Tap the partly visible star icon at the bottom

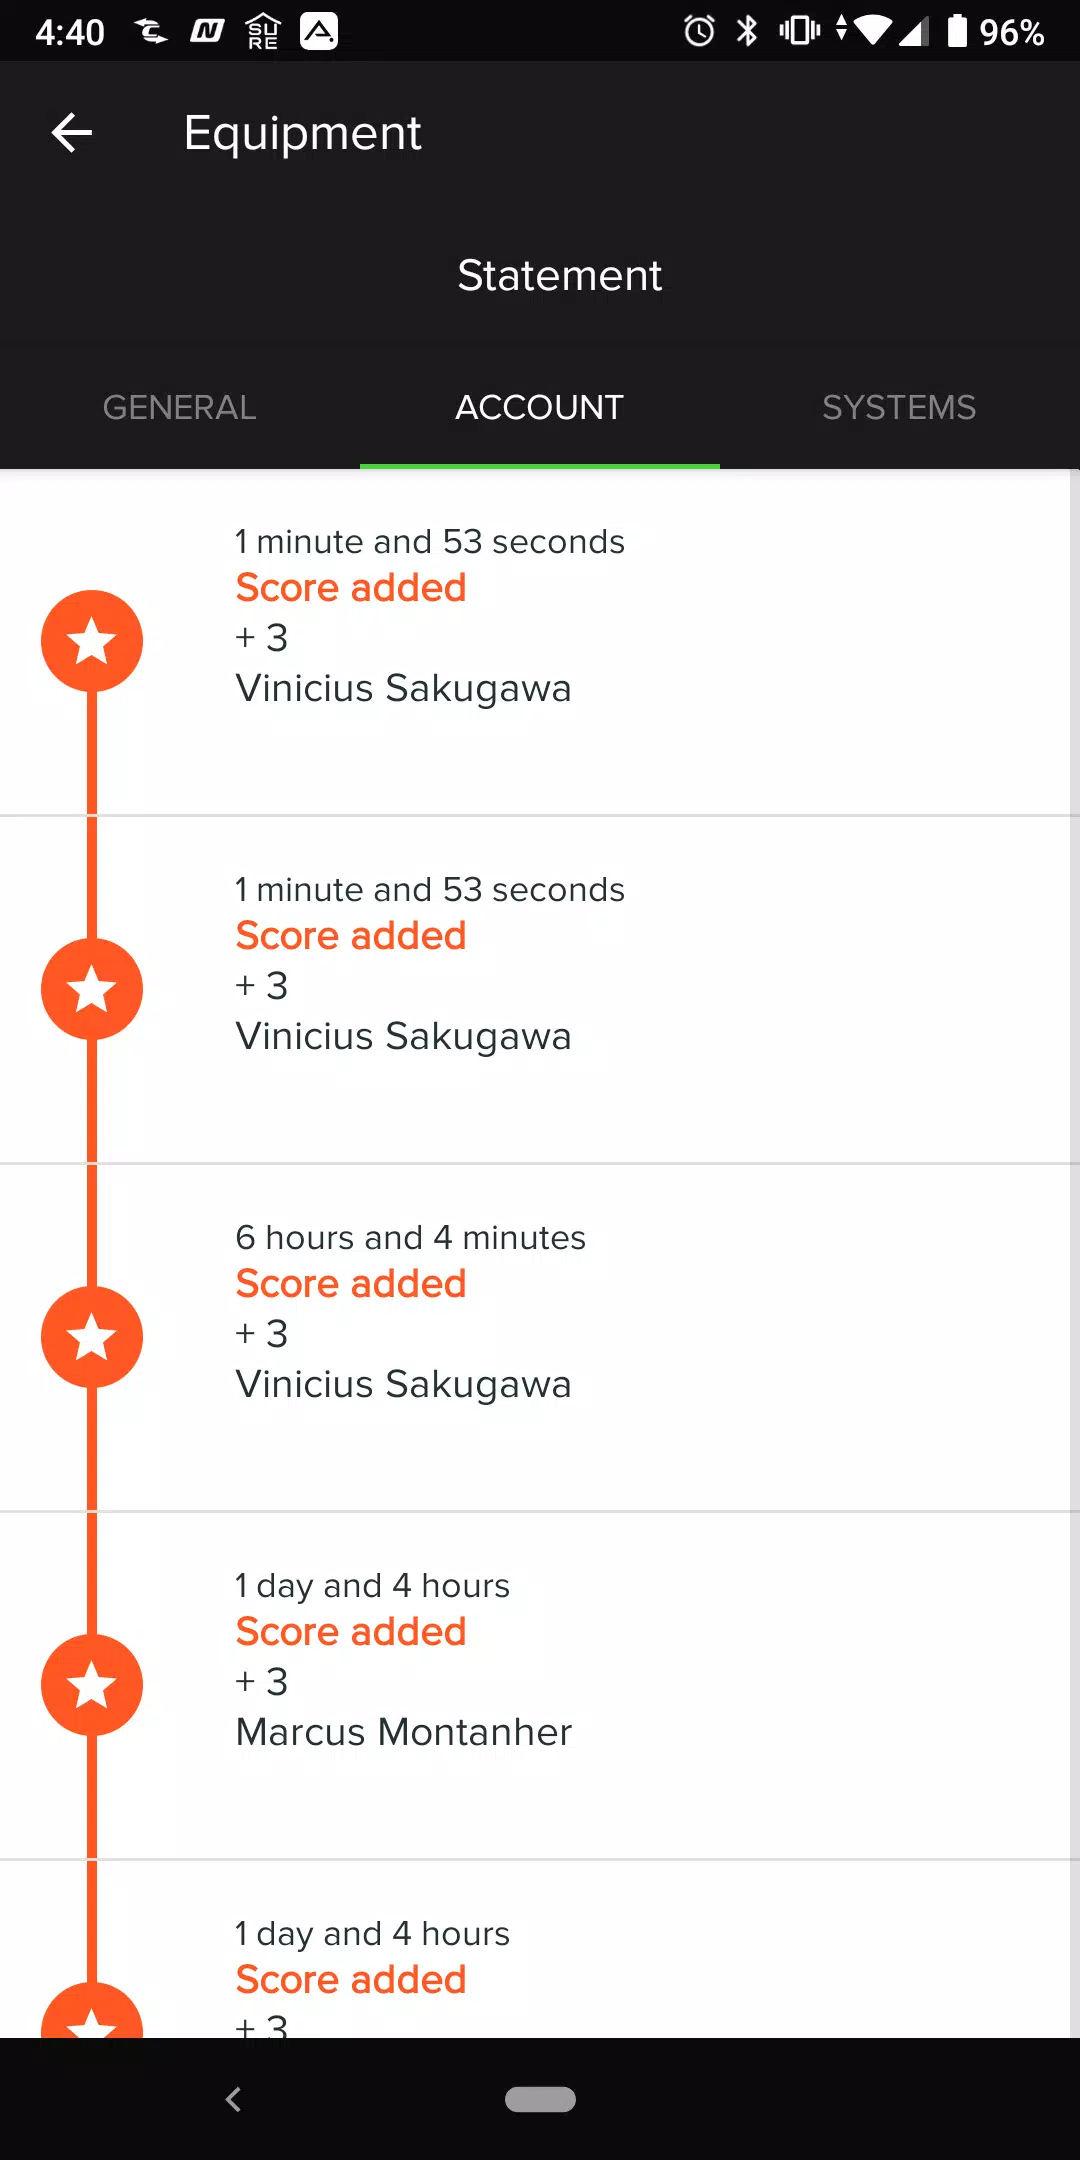click(x=92, y=2011)
